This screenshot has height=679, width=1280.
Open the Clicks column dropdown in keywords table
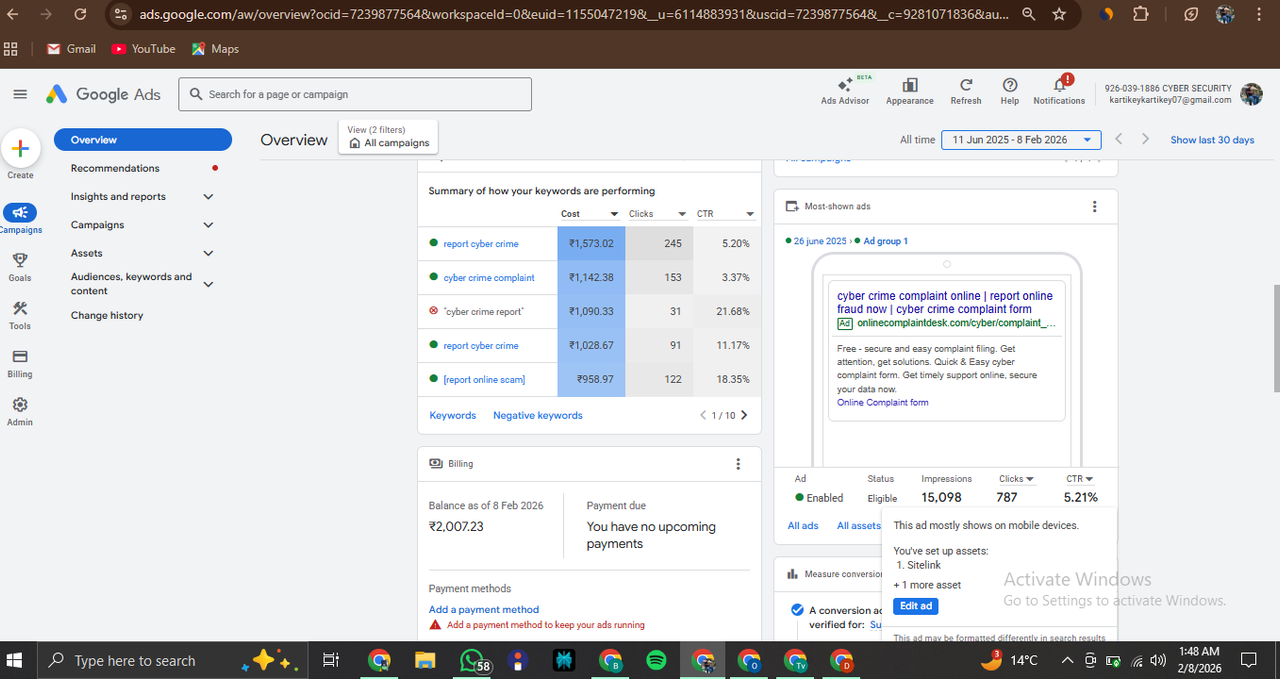[x=683, y=214]
